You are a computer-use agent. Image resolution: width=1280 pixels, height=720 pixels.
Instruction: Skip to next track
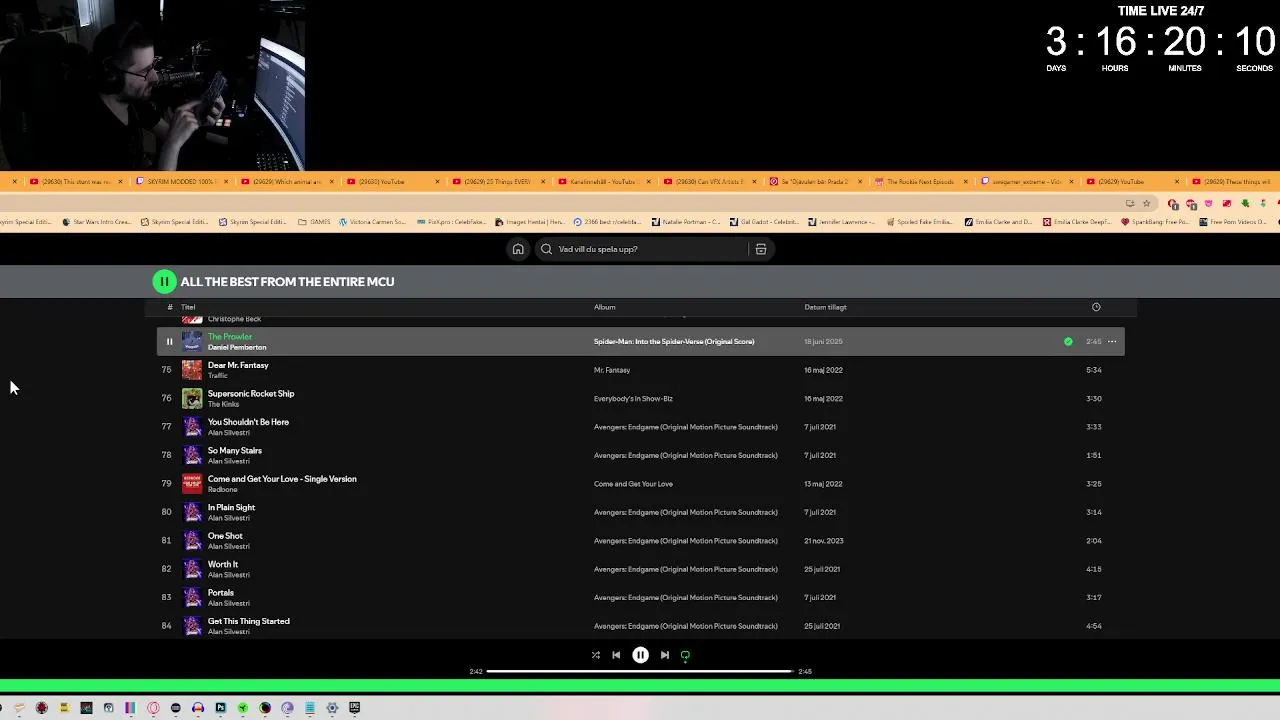coord(665,655)
